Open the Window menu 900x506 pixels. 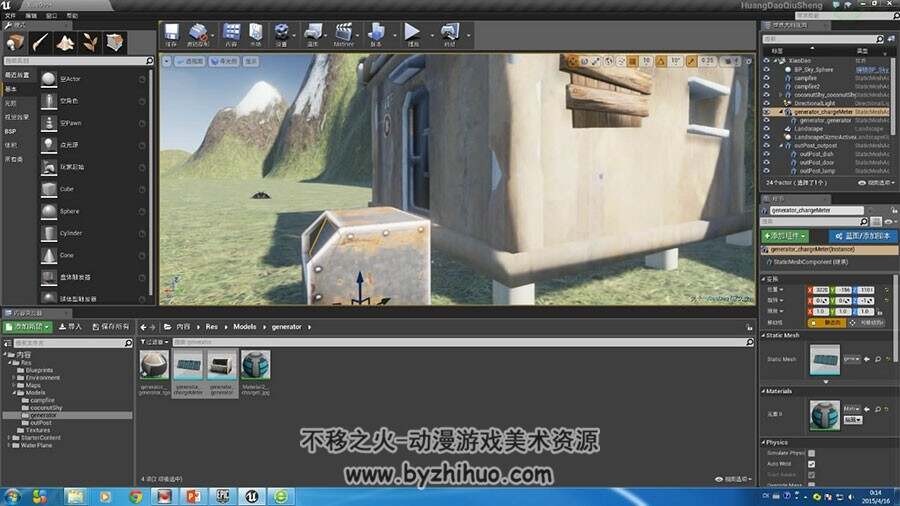(52, 16)
